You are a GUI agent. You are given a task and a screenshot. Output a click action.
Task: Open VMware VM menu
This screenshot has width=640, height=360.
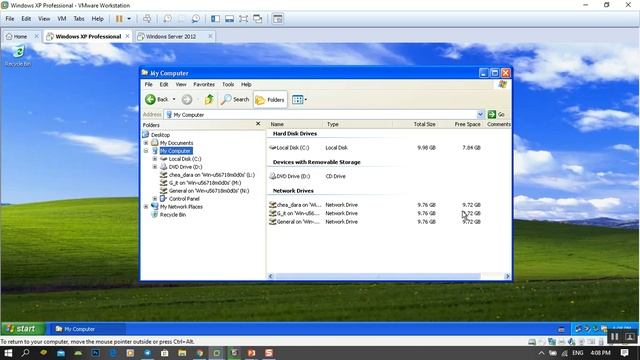(x=62, y=19)
